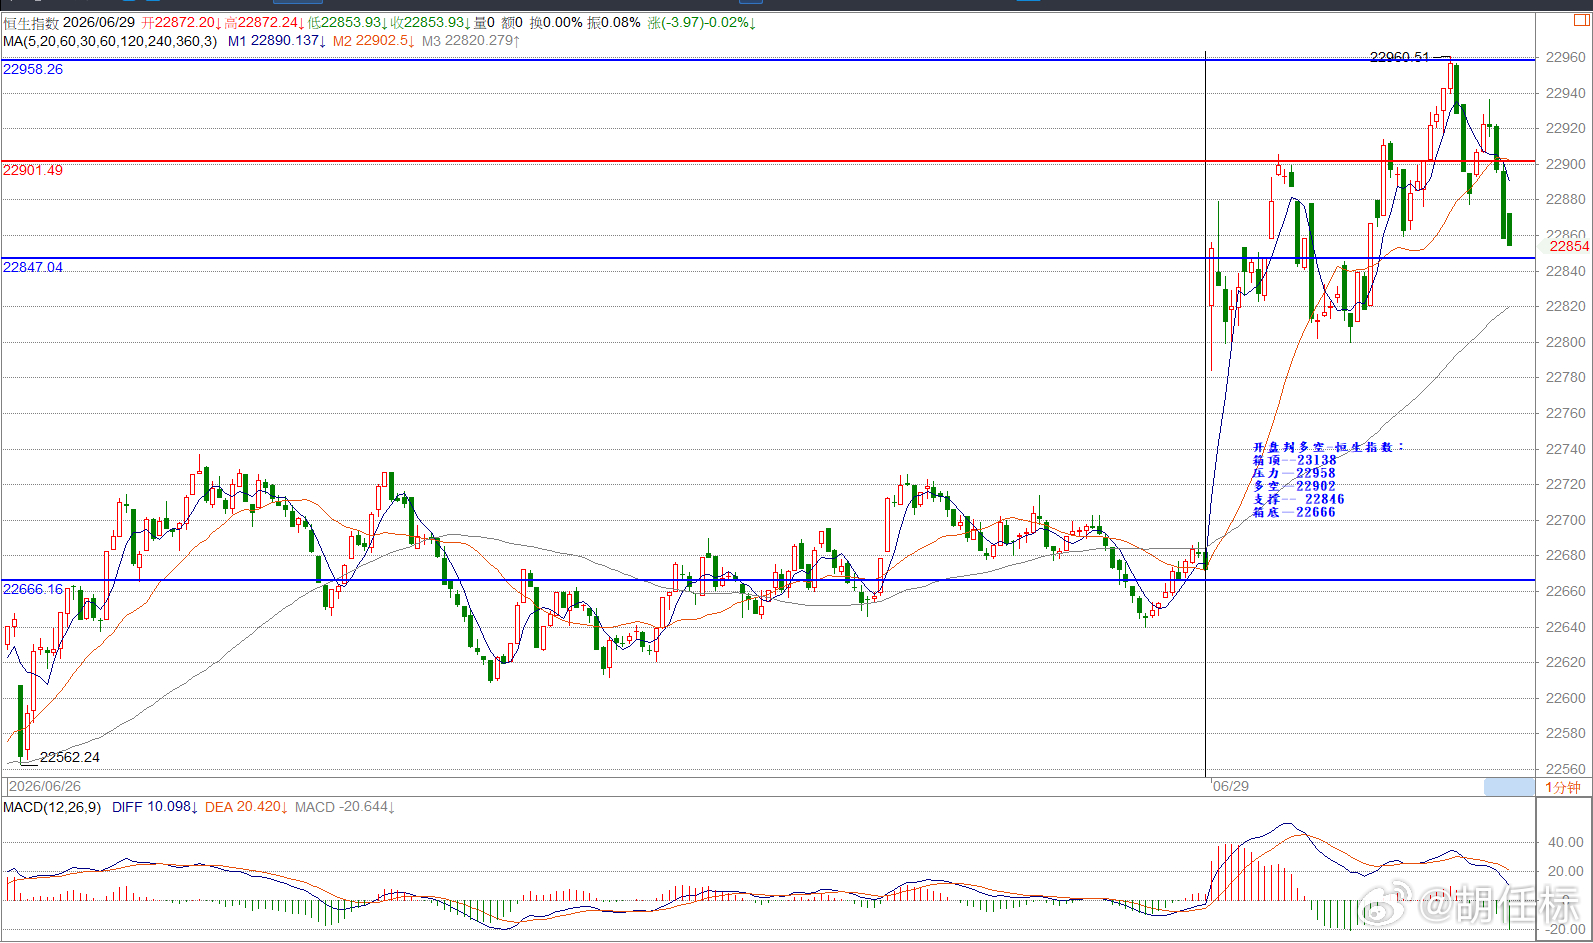Select the M1 22890.137 moving average value
Viewport: 1593px width, 943px height.
[277, 41]
